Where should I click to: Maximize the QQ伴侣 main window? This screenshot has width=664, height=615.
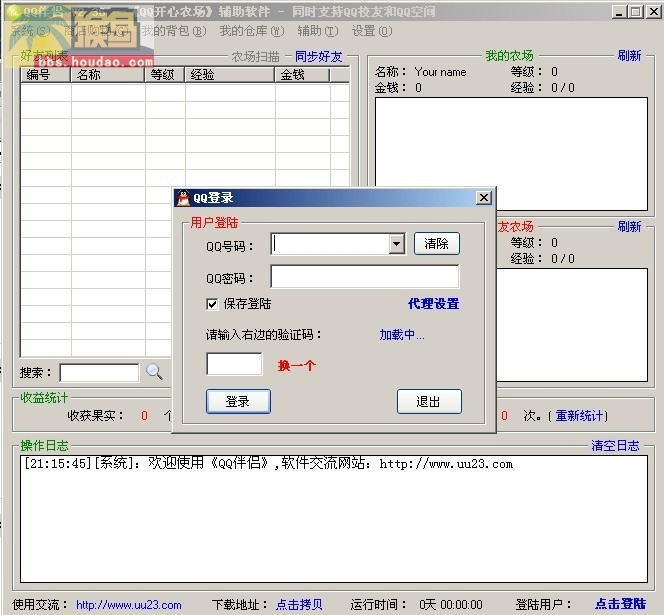tap(635, 11)
